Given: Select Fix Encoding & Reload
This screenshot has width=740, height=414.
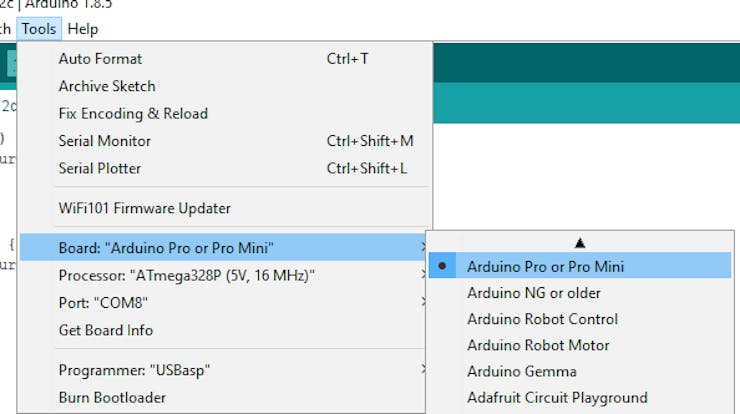Looking at the screenshot, I should point(225,113).
